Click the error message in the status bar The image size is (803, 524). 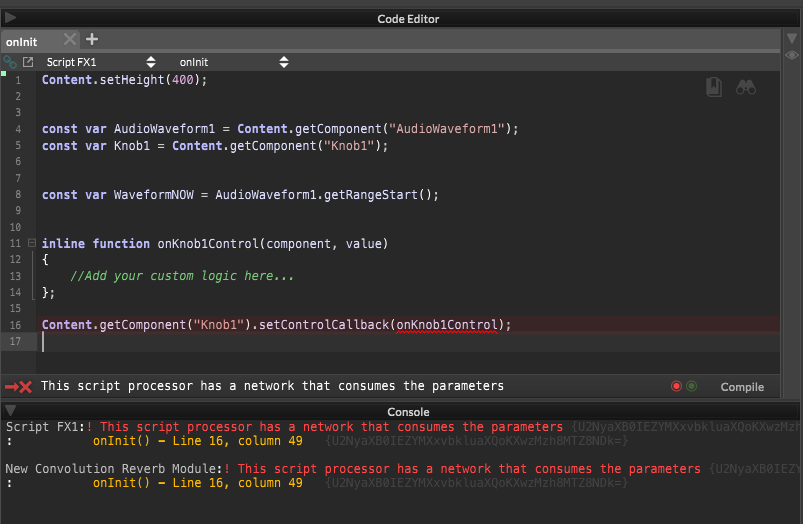(272, 386)
